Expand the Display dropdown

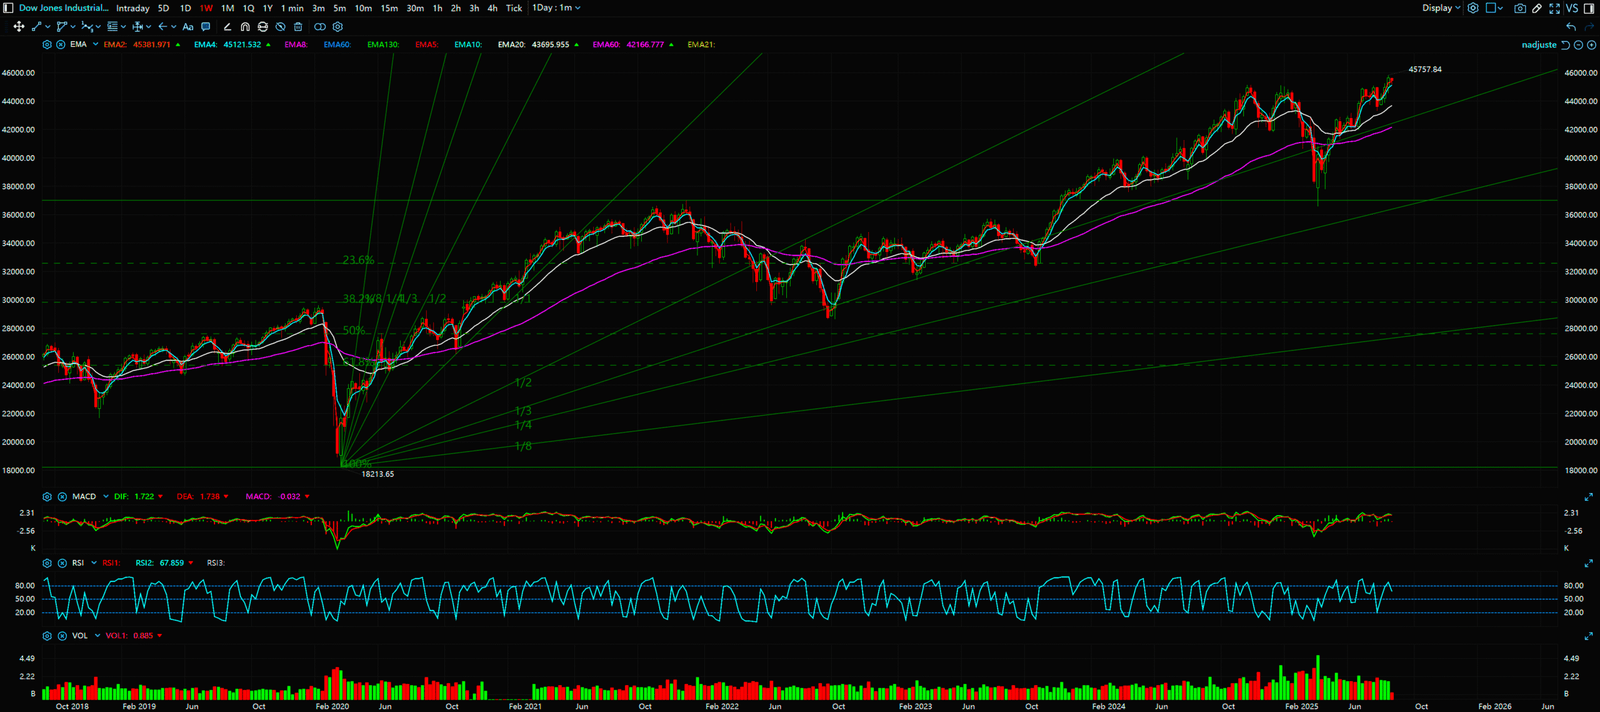[x=1441, y=8]
